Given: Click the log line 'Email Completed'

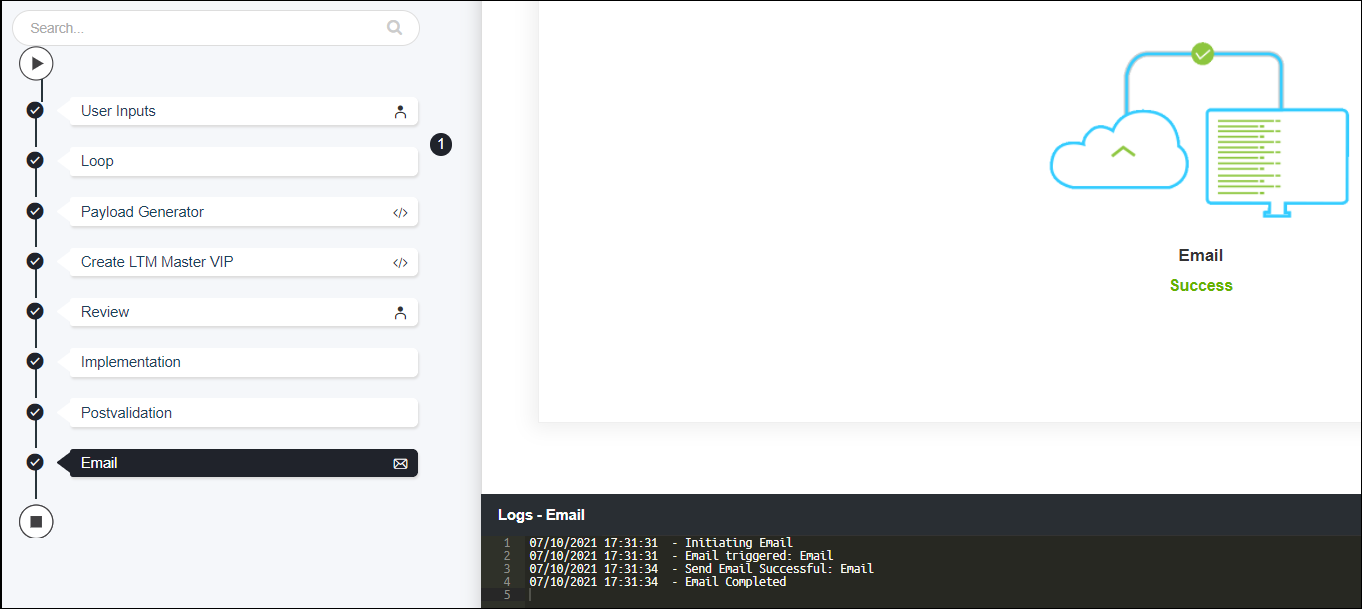Looking at the screenshot, I should tap(658, 582).
